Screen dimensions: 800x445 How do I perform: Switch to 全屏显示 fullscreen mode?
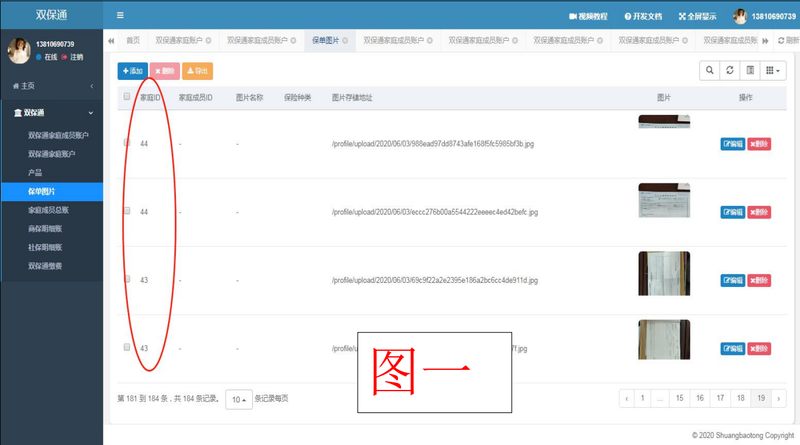tap(697, 16)
